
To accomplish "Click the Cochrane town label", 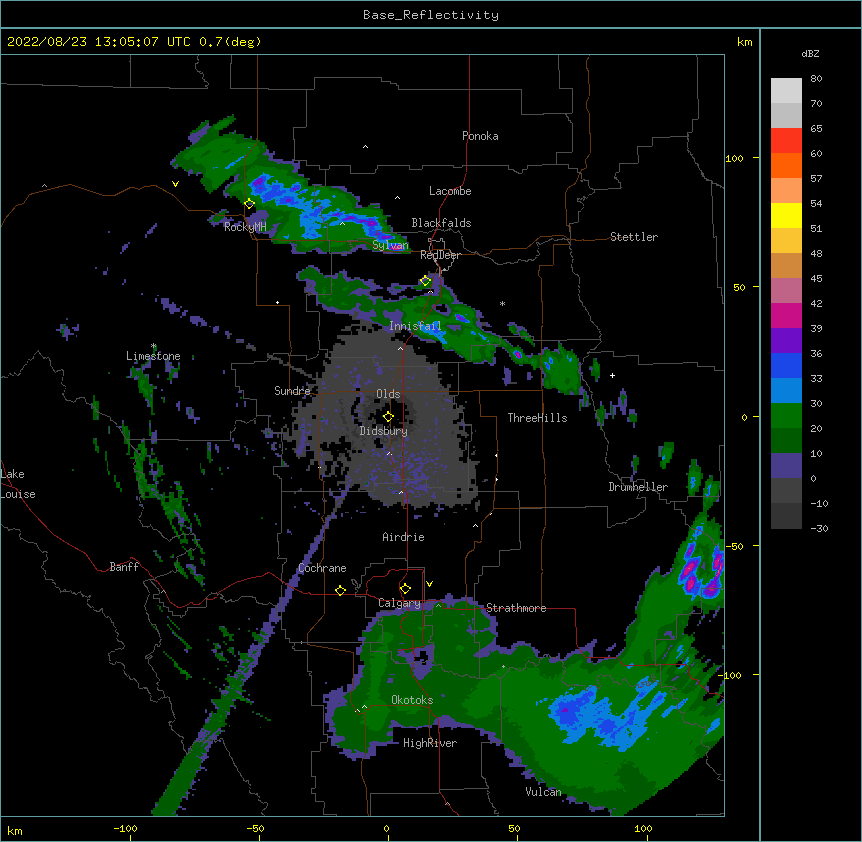I will point(322,568).
